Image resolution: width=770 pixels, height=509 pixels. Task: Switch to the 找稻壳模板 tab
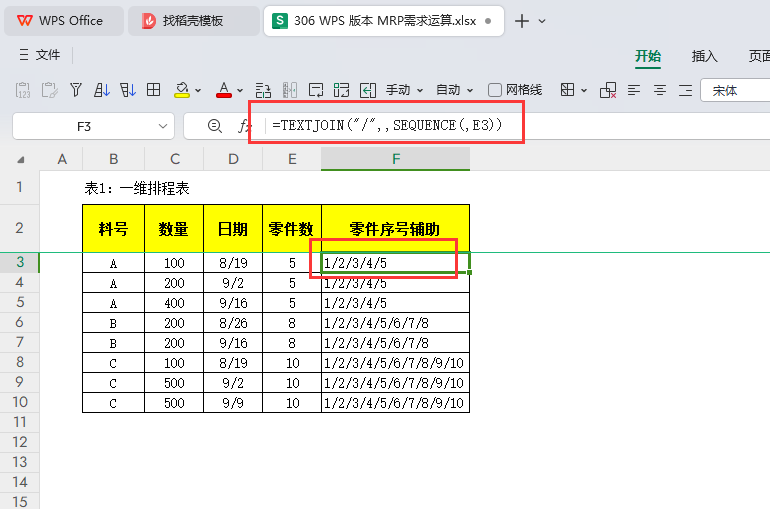click(x=193, y=21)
